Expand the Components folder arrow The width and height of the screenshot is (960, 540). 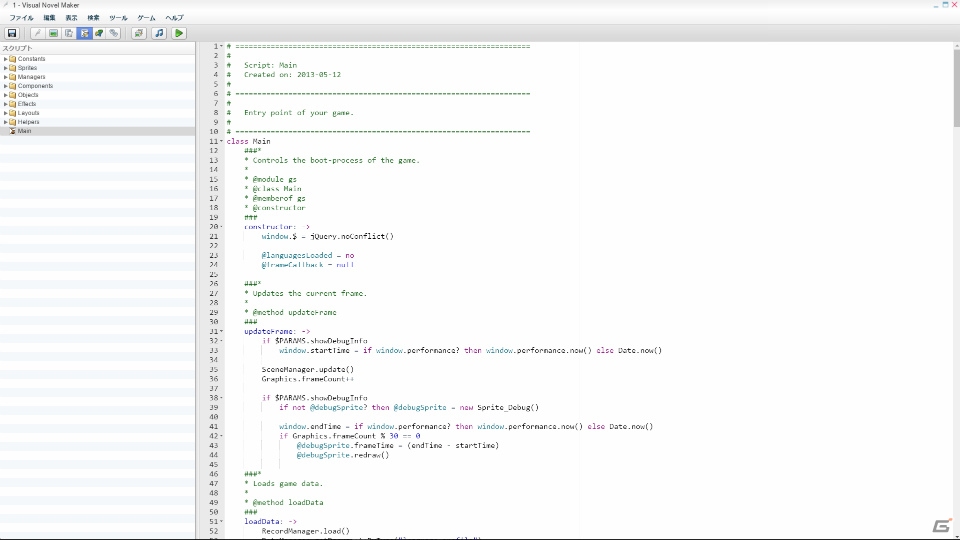coord(6,86)
